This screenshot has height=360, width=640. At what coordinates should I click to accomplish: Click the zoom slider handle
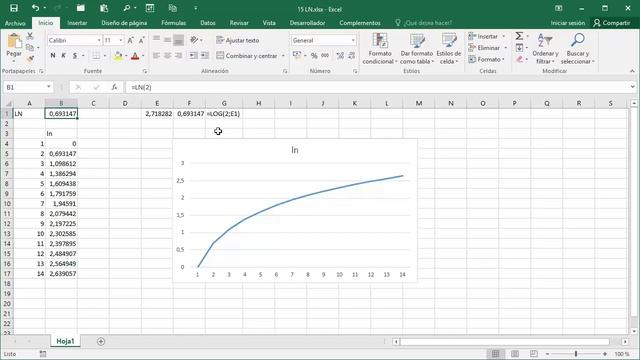pos(576,354)
